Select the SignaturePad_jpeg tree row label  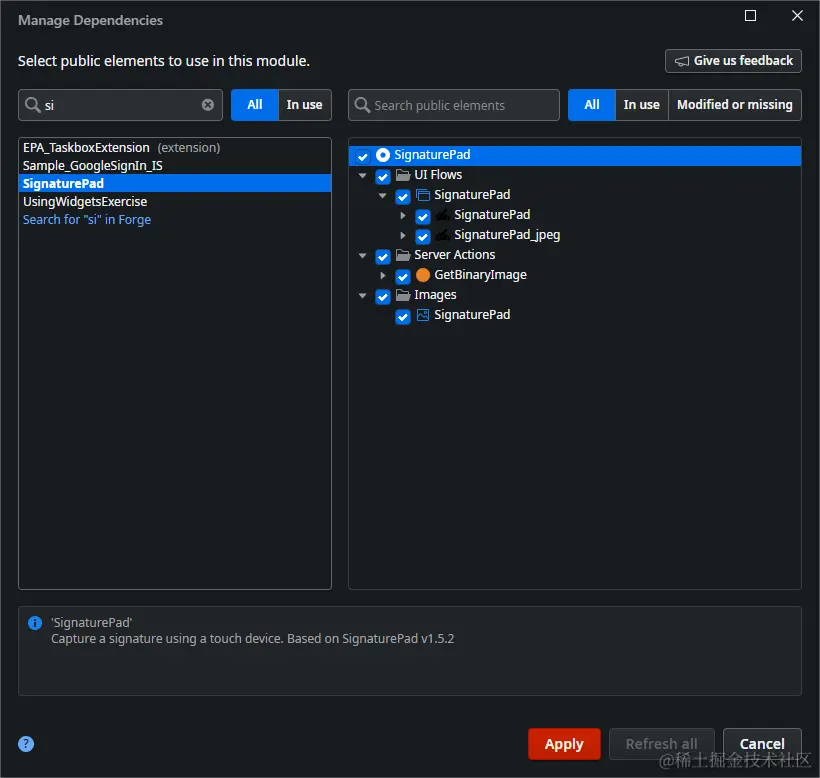coord(507,235)
